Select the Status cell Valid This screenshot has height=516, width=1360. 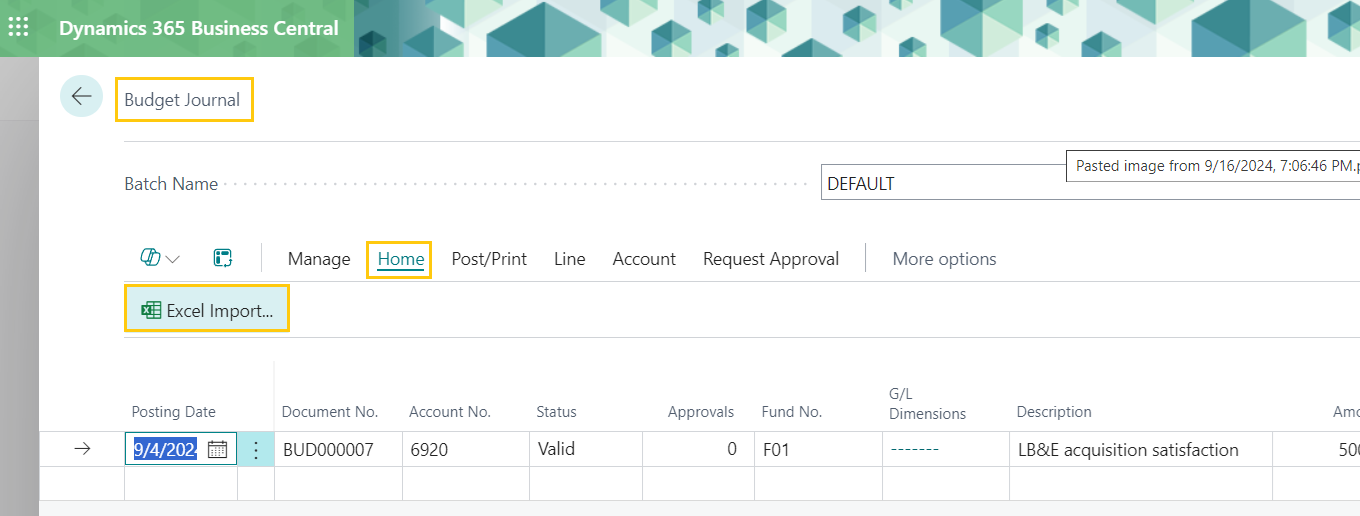tap(585, 450)
